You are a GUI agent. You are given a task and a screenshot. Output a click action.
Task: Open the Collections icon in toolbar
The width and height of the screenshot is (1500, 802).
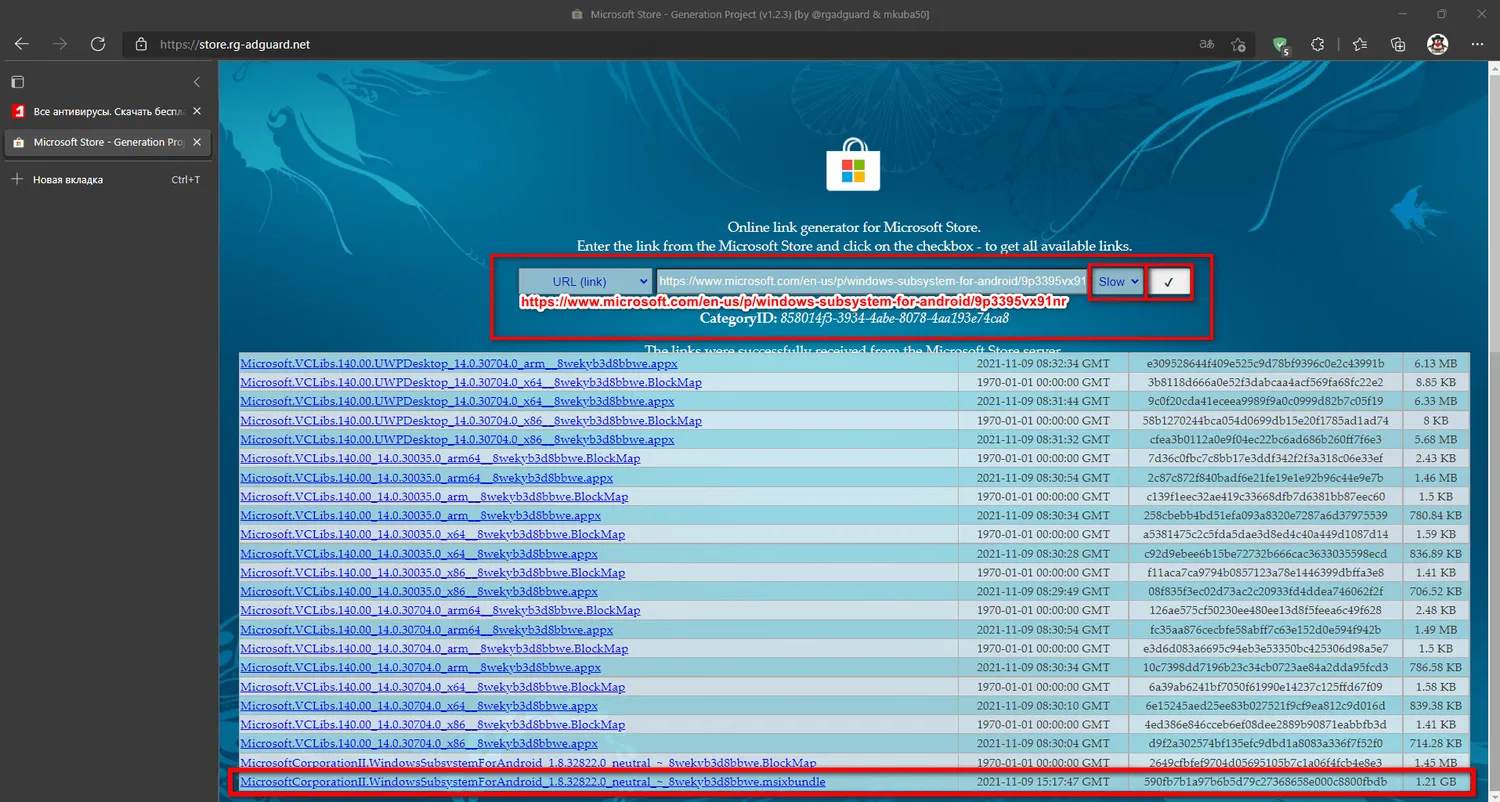point(1398,44)
